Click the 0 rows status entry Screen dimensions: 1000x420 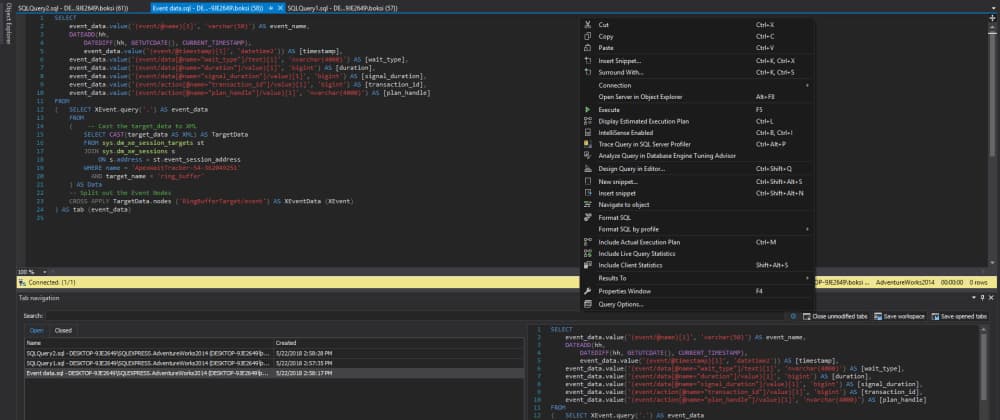pyautogui.click(x=979, y=282)
